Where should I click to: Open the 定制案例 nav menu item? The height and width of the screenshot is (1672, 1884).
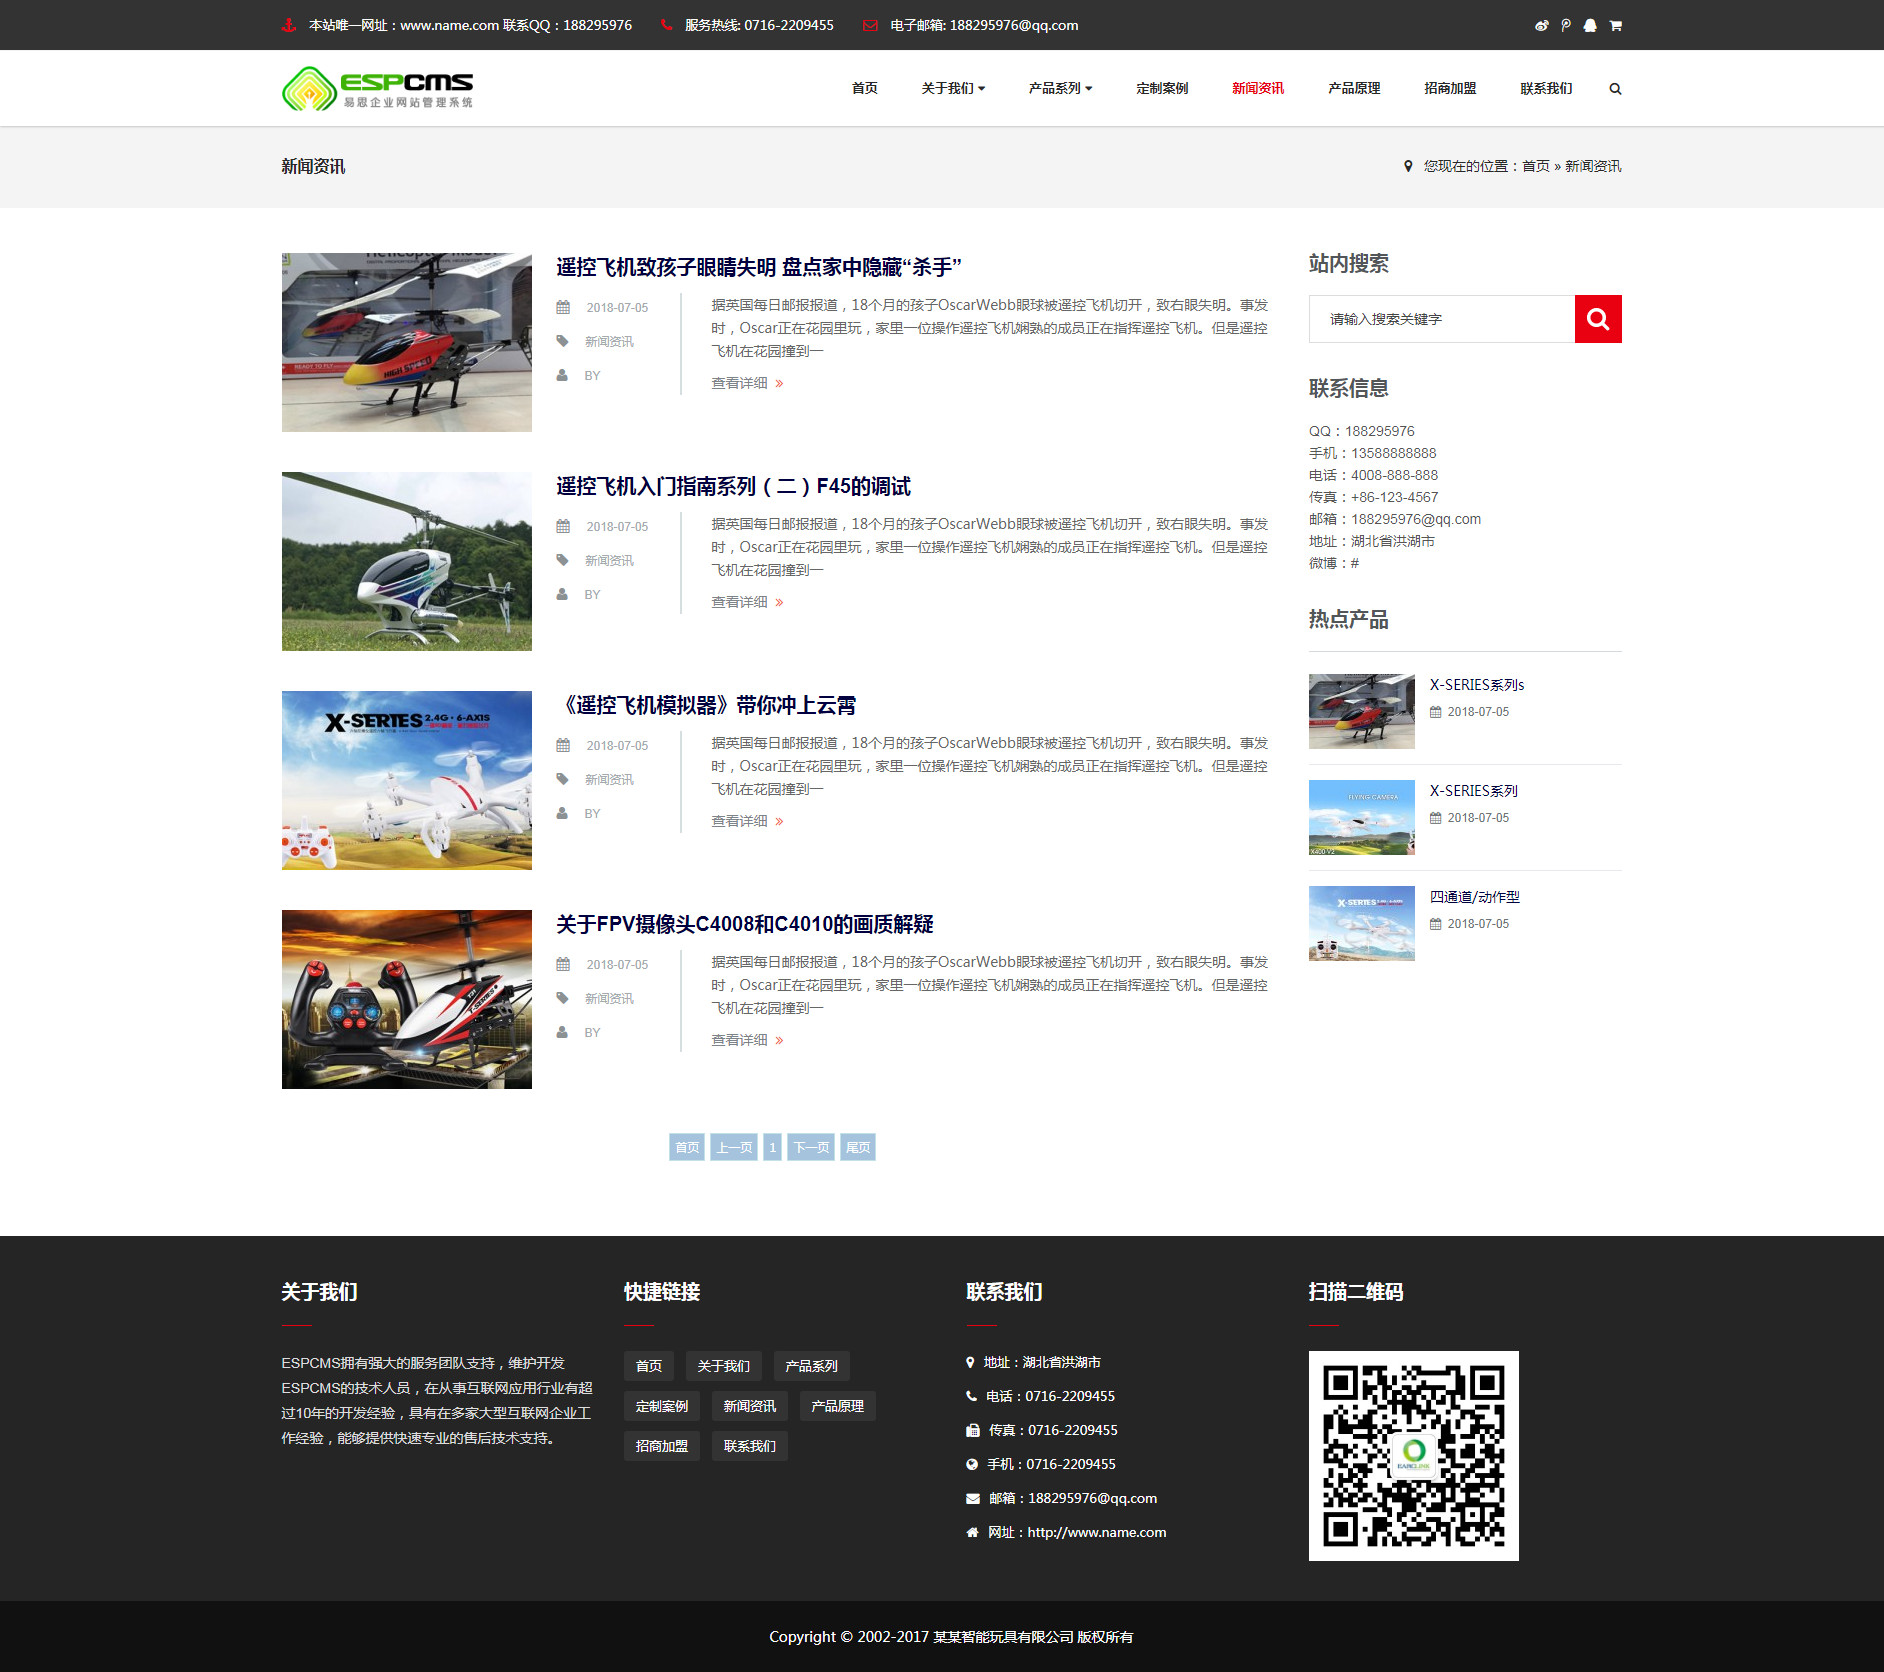point(1162,88)
